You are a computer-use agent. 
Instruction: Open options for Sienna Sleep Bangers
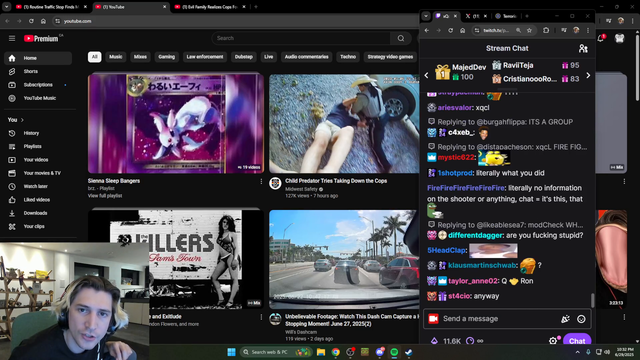pyautogui.click(x=261, y=182)
